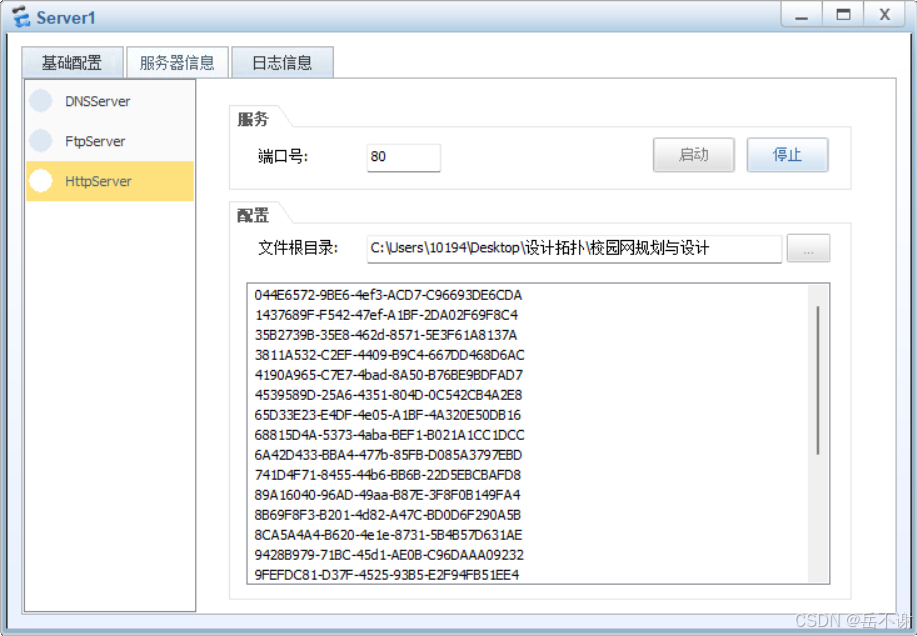This screenshot has height=636, width=917.
Task: Select DNSServer in the service list
Action: [x=110, y=101]
